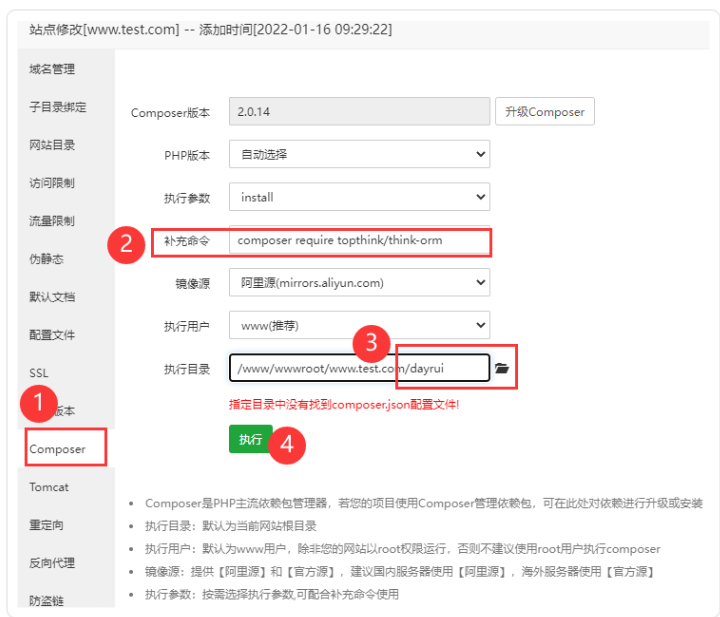The width and height of the screenshot is (720, 617).
Task: Select the 访问限制 tab
Action: [52, 183]
